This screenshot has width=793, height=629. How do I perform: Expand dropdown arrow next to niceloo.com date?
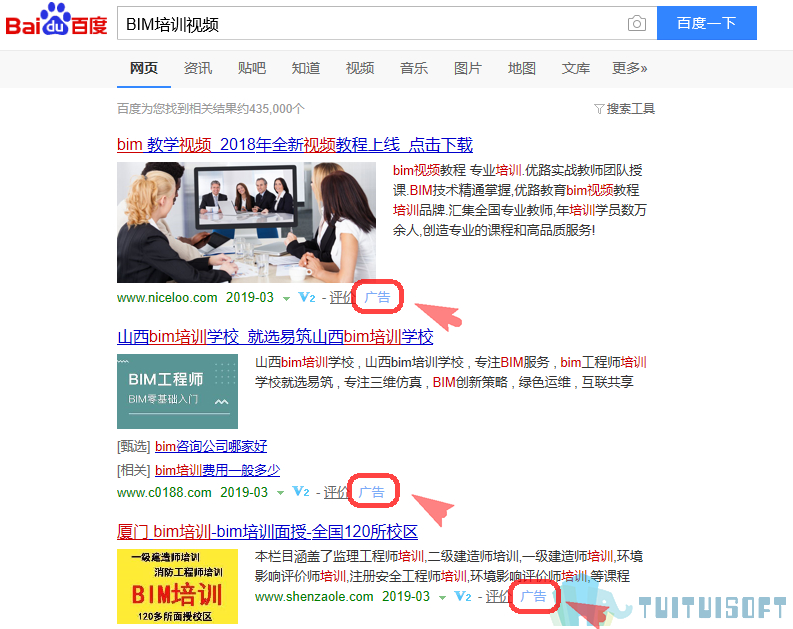pos(286,299)
